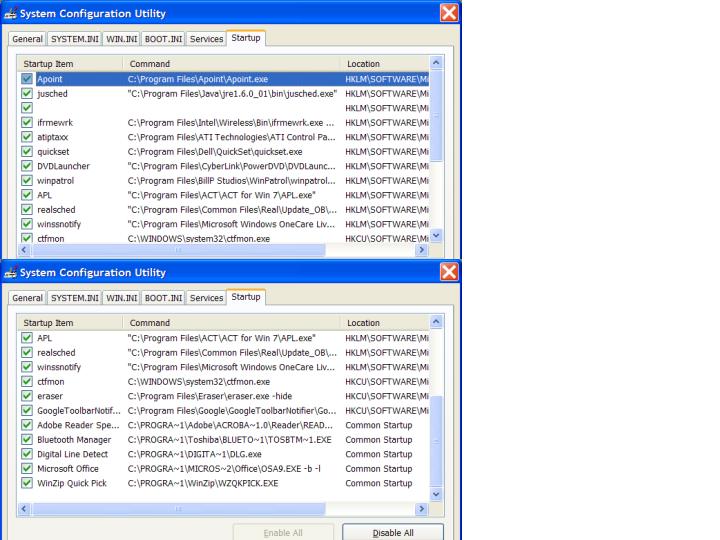Switch to Services tab in lower window
720x540 pixels.
[x=206, y=298]
